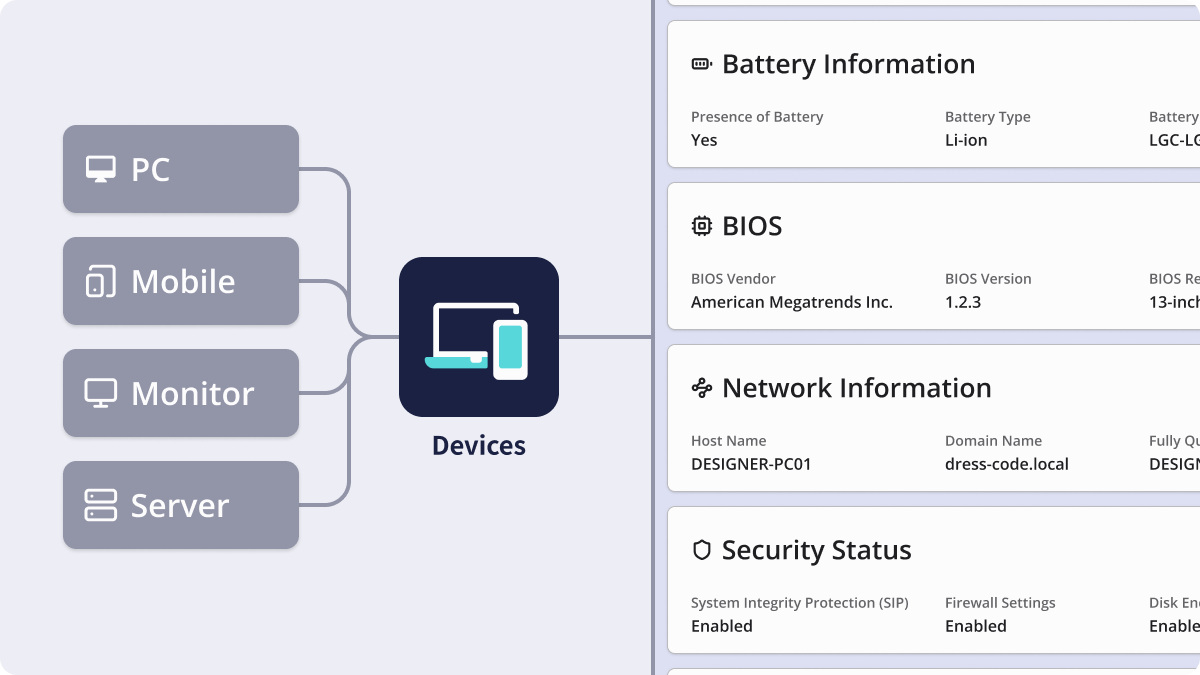Select the Mobile device category button
This screenshot has width=1200, height=675.
pos(181,281)
